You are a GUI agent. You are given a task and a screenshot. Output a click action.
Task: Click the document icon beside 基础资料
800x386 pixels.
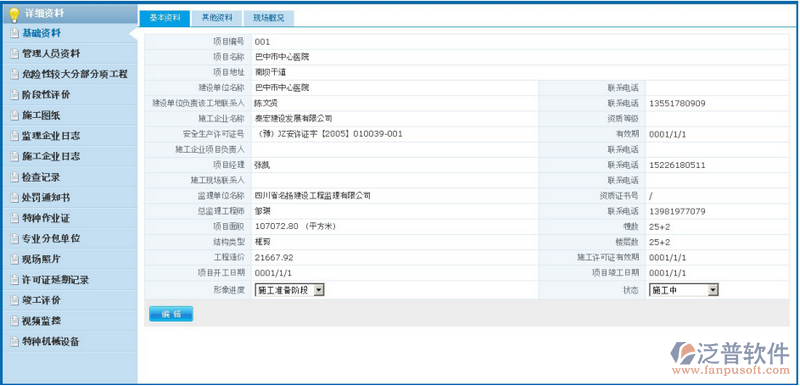[x=14, y=33]
